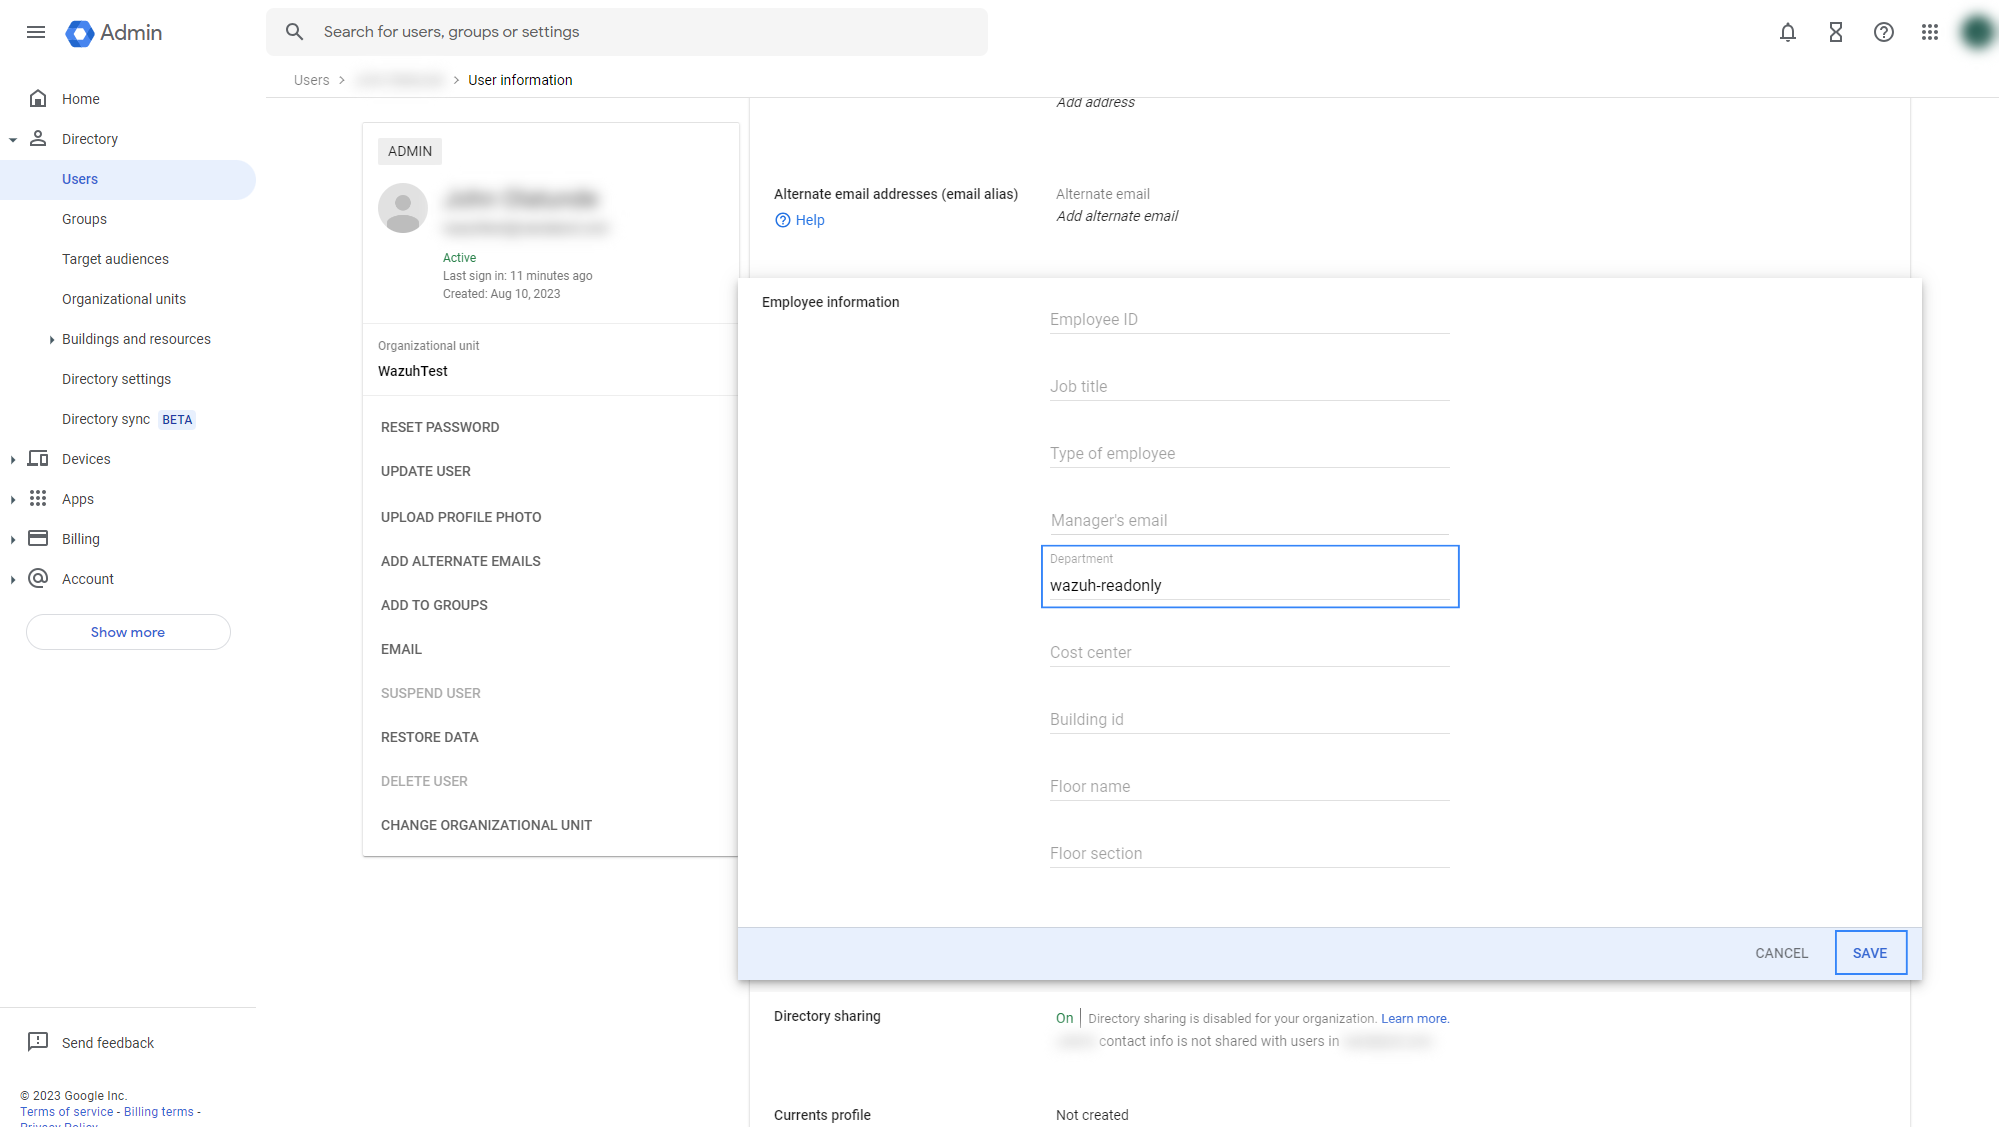1999x1127 pixels.
Task: Expand Buildings and resources submenu
Action: 51,340
